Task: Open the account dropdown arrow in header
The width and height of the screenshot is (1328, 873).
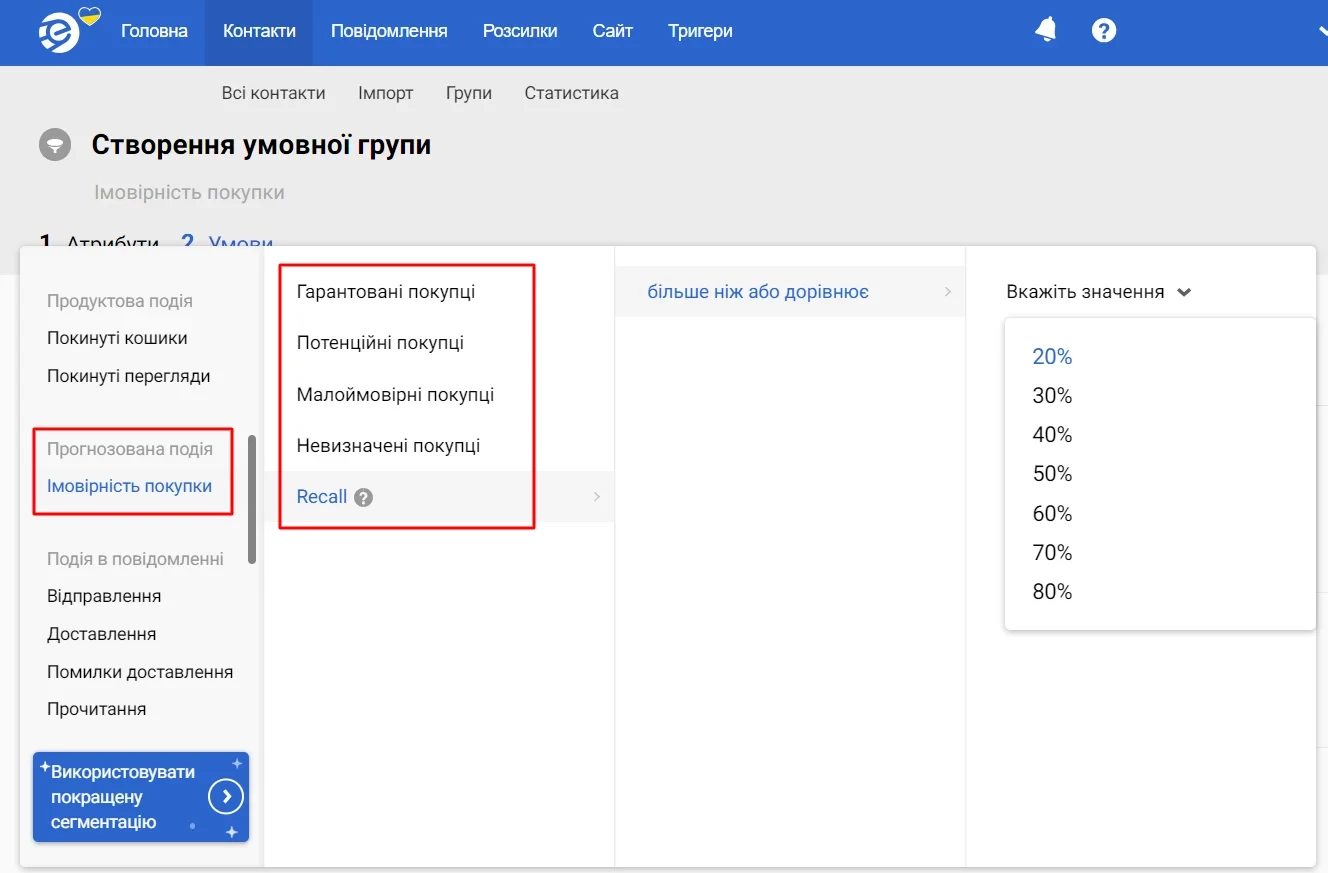Action: coord(1322,31)
